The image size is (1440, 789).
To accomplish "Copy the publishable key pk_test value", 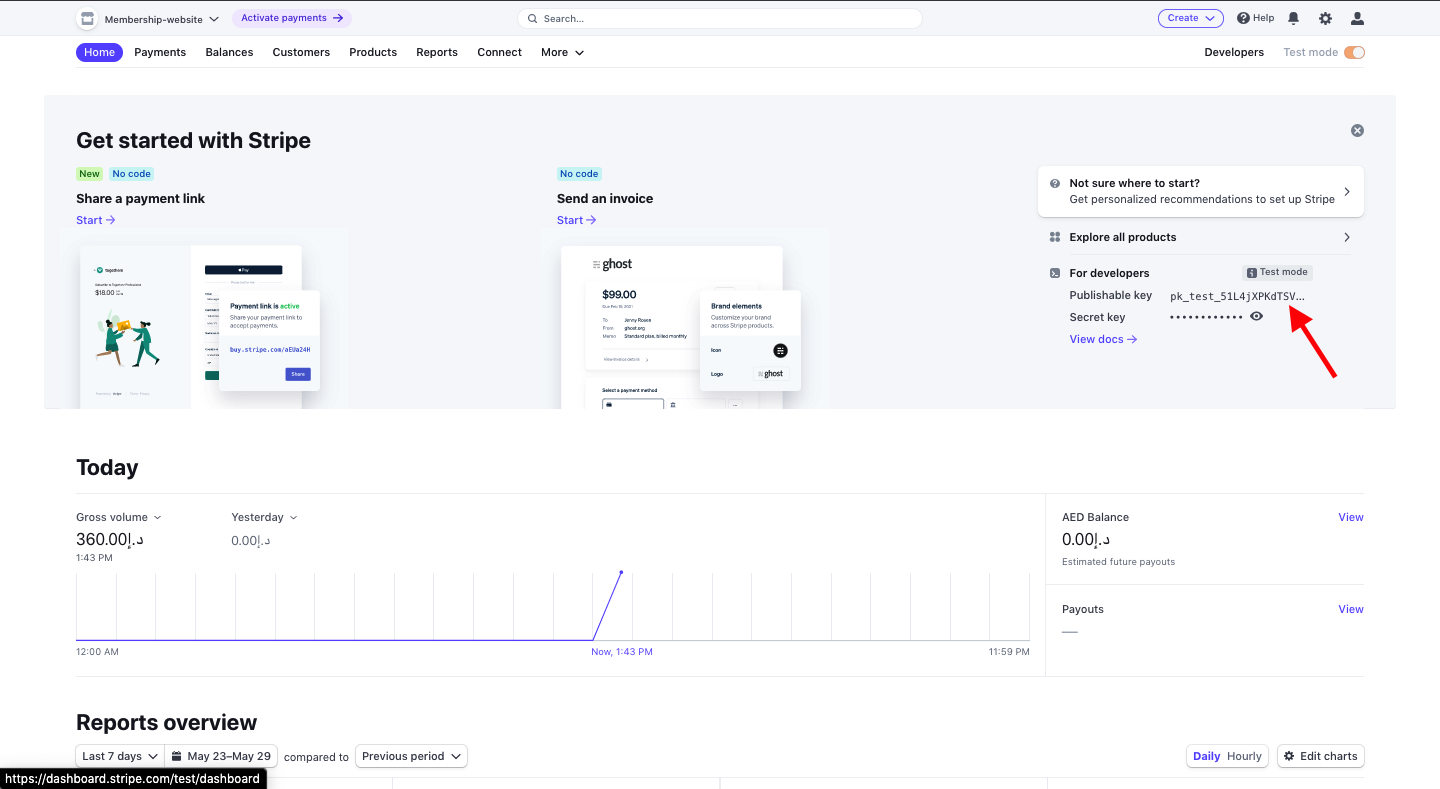I will point(1237,296).
